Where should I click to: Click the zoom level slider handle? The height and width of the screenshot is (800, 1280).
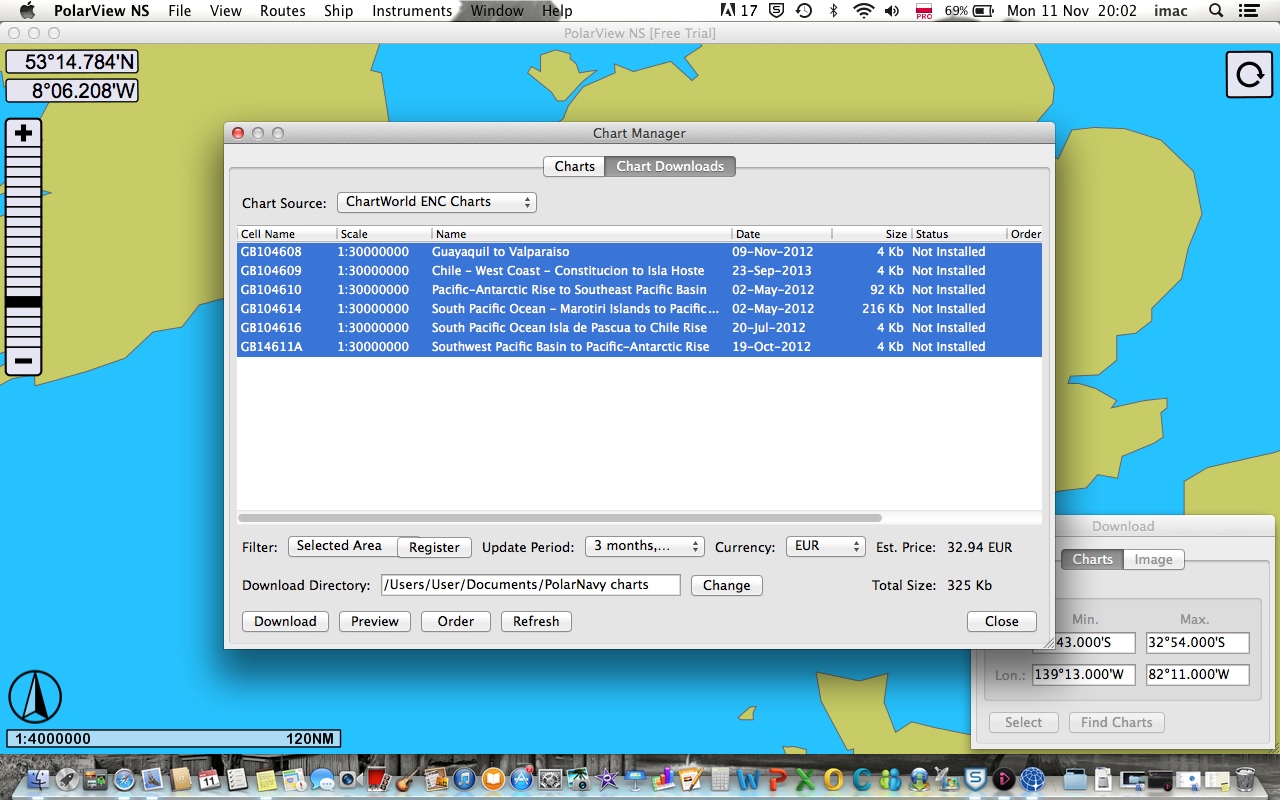tap(24, 301)
